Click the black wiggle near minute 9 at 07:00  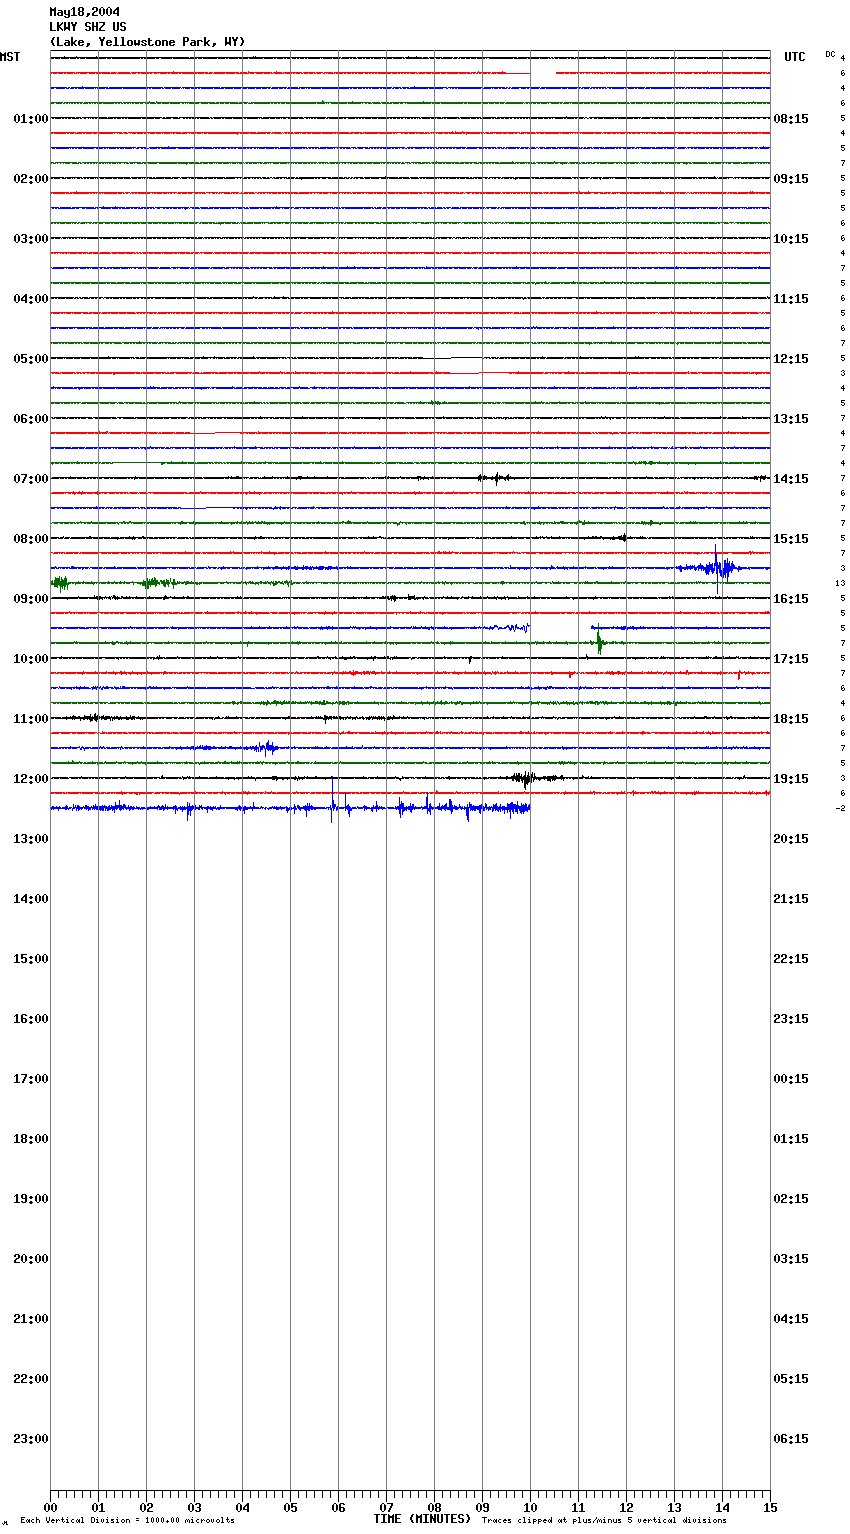[x=494, y=478]
